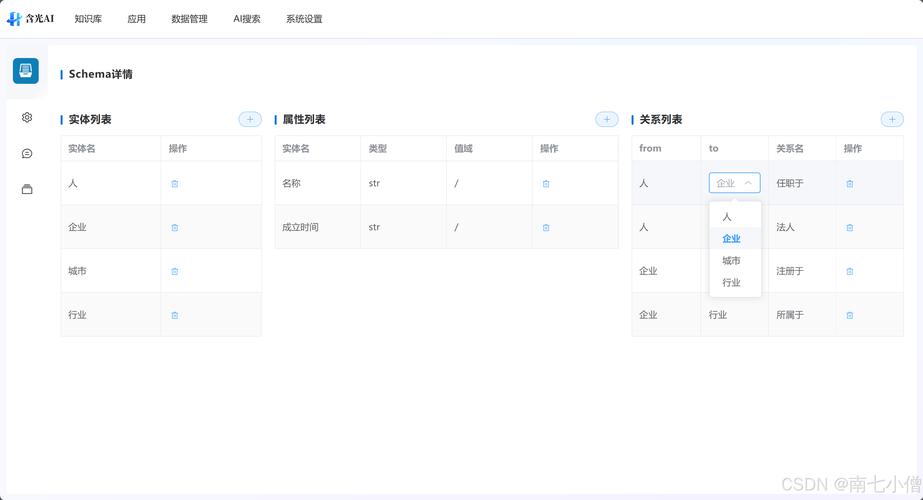Screen dimensions: 923x500
Task: Choose 城市 option in dropdown list
Action: 735,260
